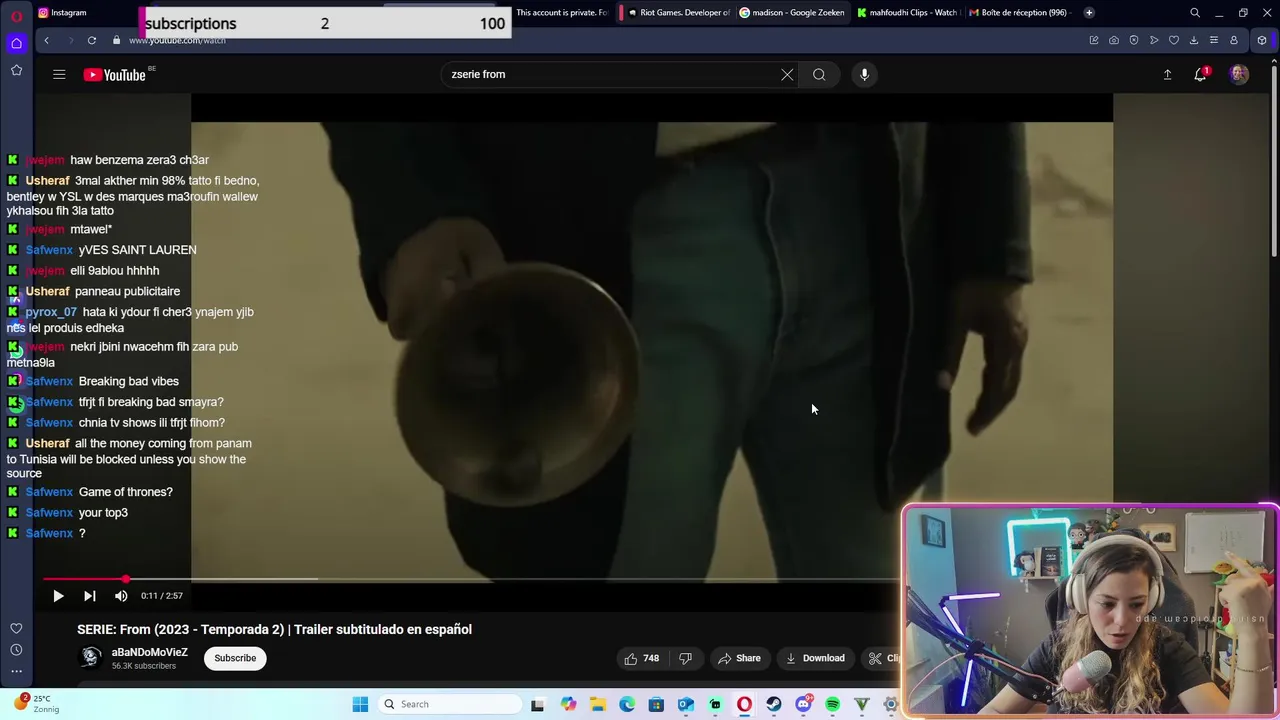Open Opera easy setup sliders icon
The image size is (1280, 720).
(1214, 40)
